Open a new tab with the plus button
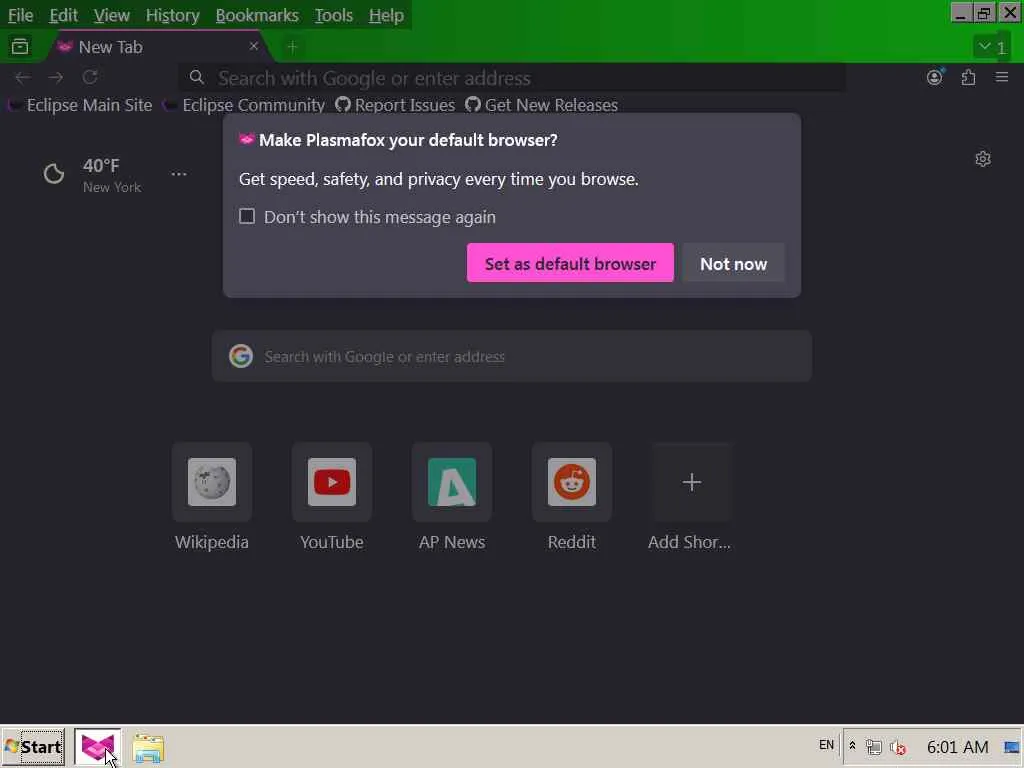This screenshot has width=1024, height=768. [293, 47]
